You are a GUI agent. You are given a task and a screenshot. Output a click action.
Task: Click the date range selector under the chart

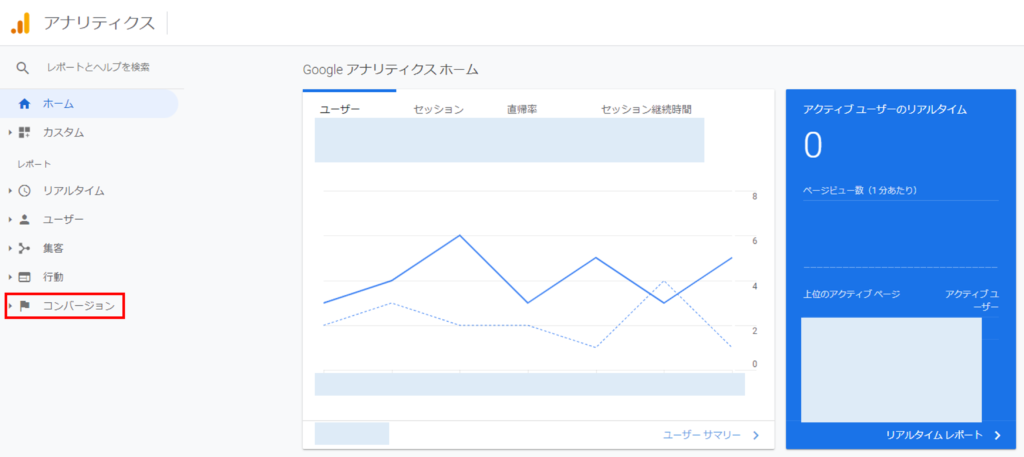(x=351, y=433)
